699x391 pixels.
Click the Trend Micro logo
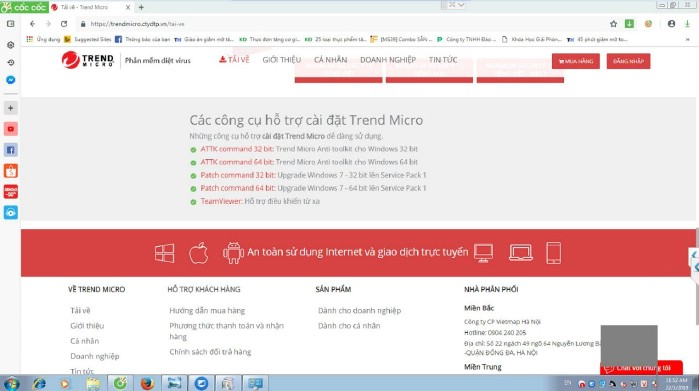88,60
